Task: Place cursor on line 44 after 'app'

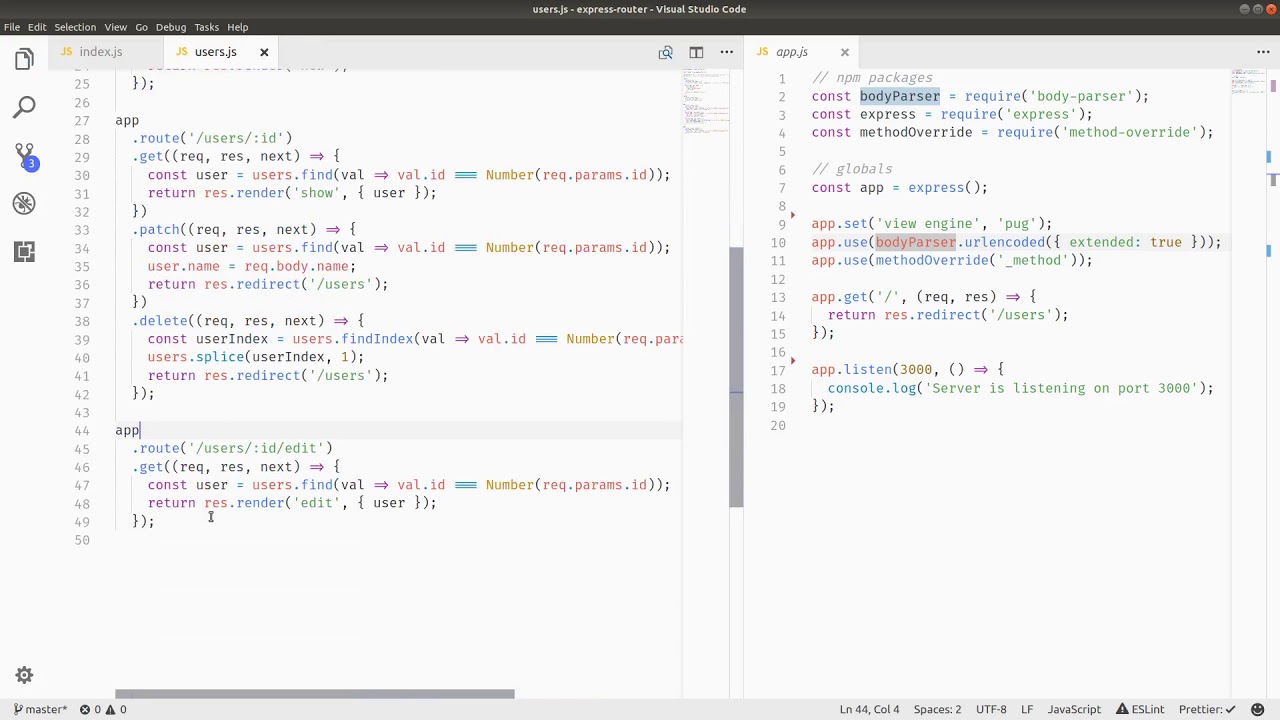Action: click(141, 430)
